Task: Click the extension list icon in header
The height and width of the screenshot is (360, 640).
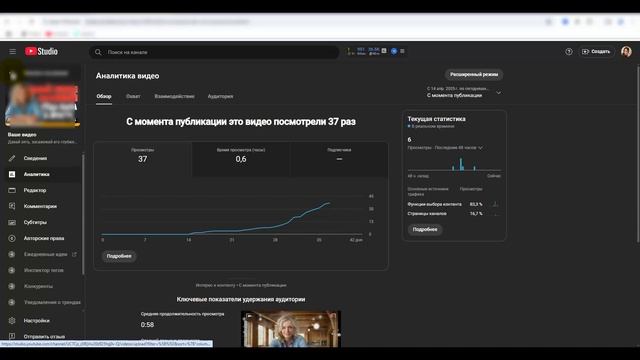Action: [x=402, y=51]
